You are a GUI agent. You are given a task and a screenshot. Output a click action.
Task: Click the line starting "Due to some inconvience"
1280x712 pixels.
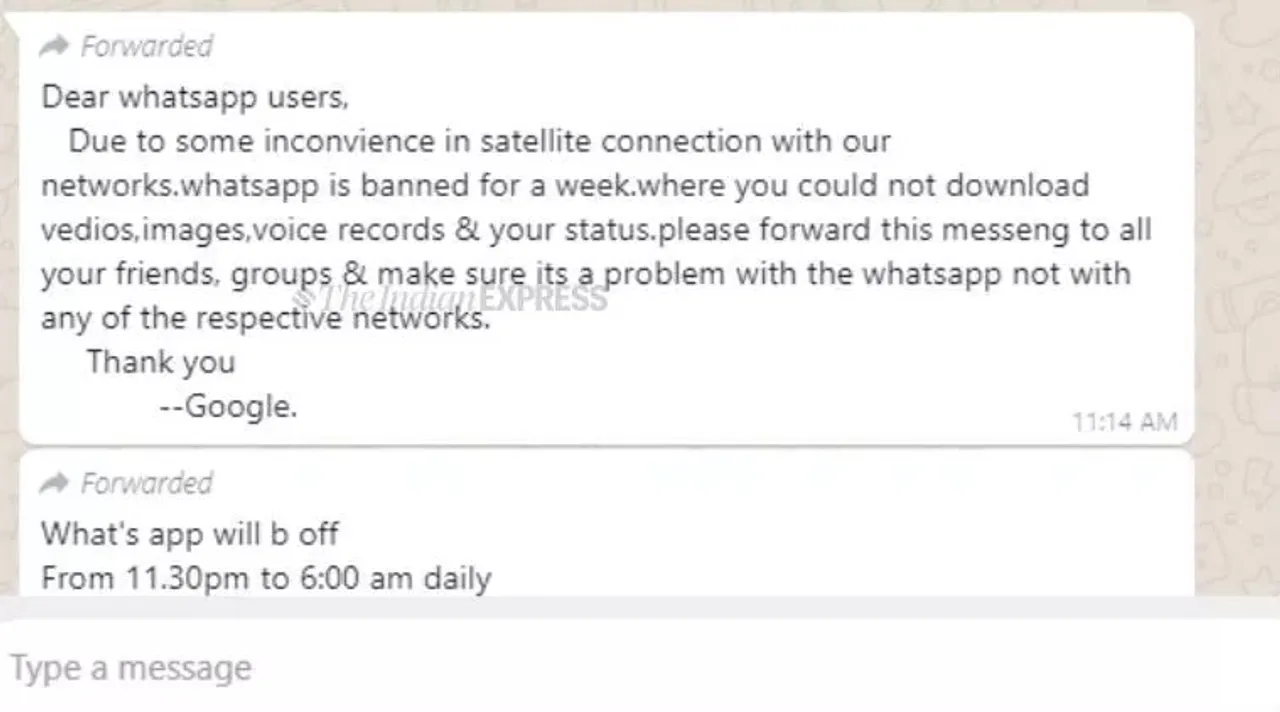(479, 141)
